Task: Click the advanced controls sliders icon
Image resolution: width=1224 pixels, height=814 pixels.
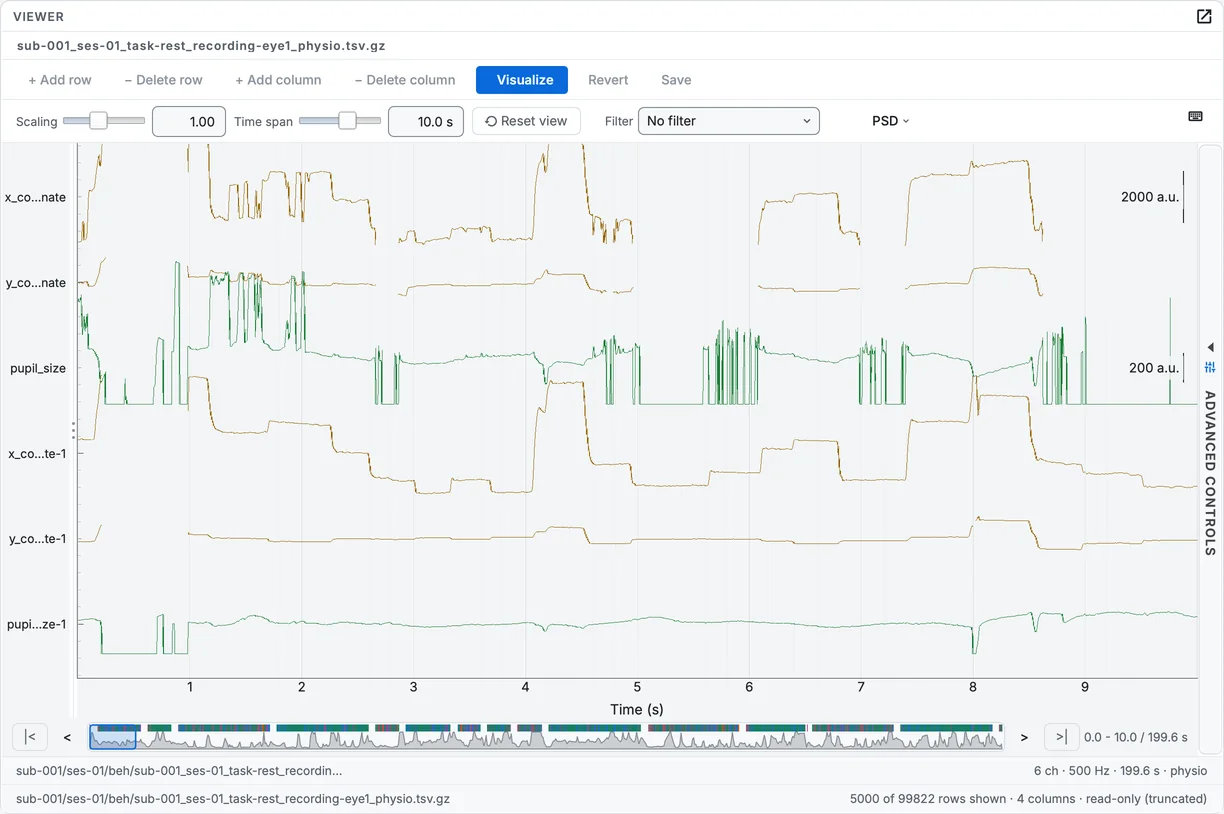Action: (1210, 367)
